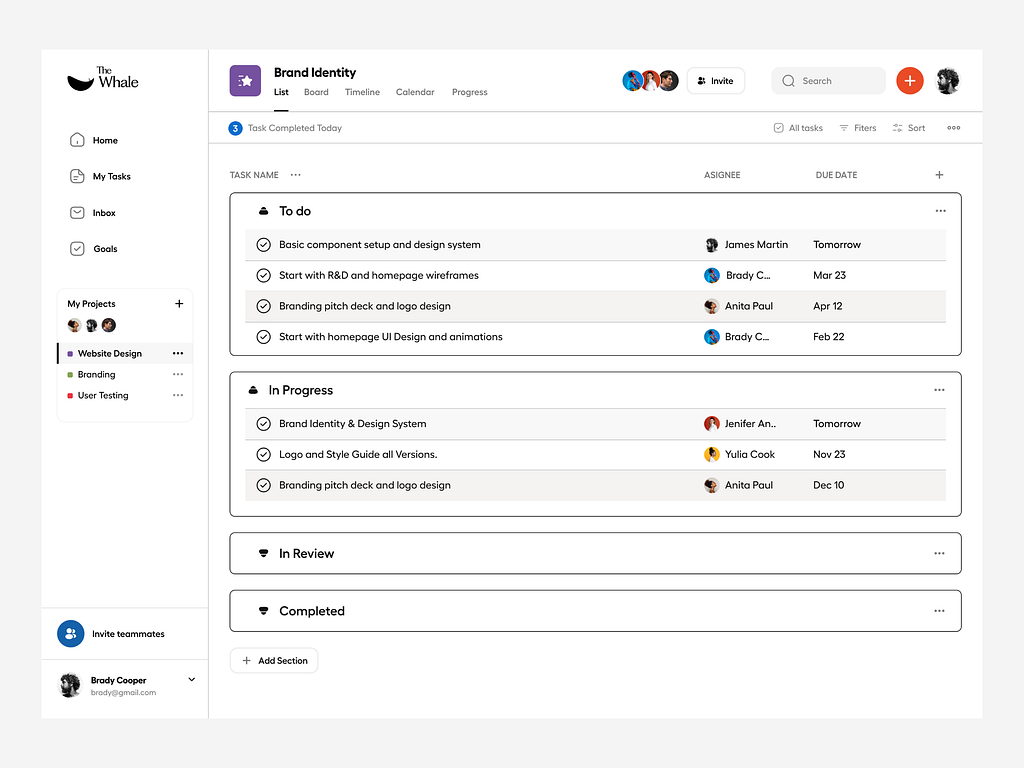
Task: Click the Brand Identity star project icon
Action: click(x=245, y=80)
